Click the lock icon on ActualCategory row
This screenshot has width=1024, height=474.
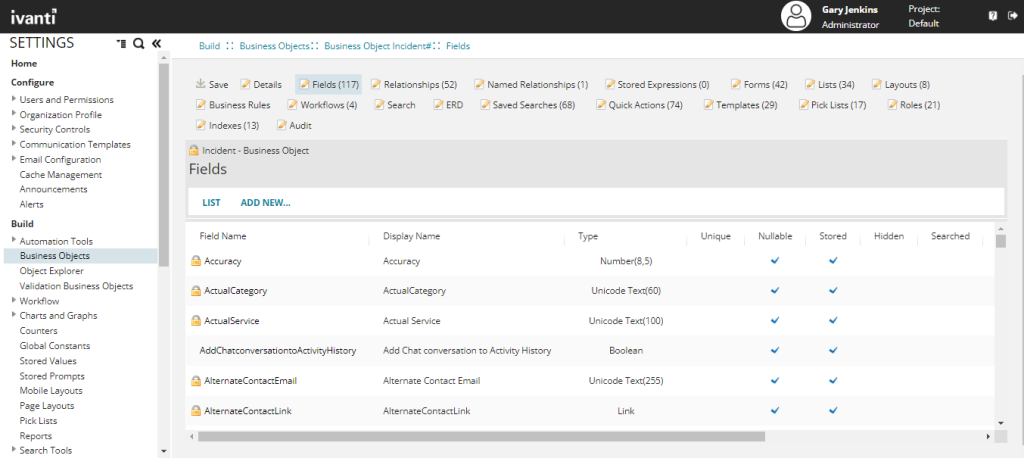pyautogui.click(x=195, y=291)
